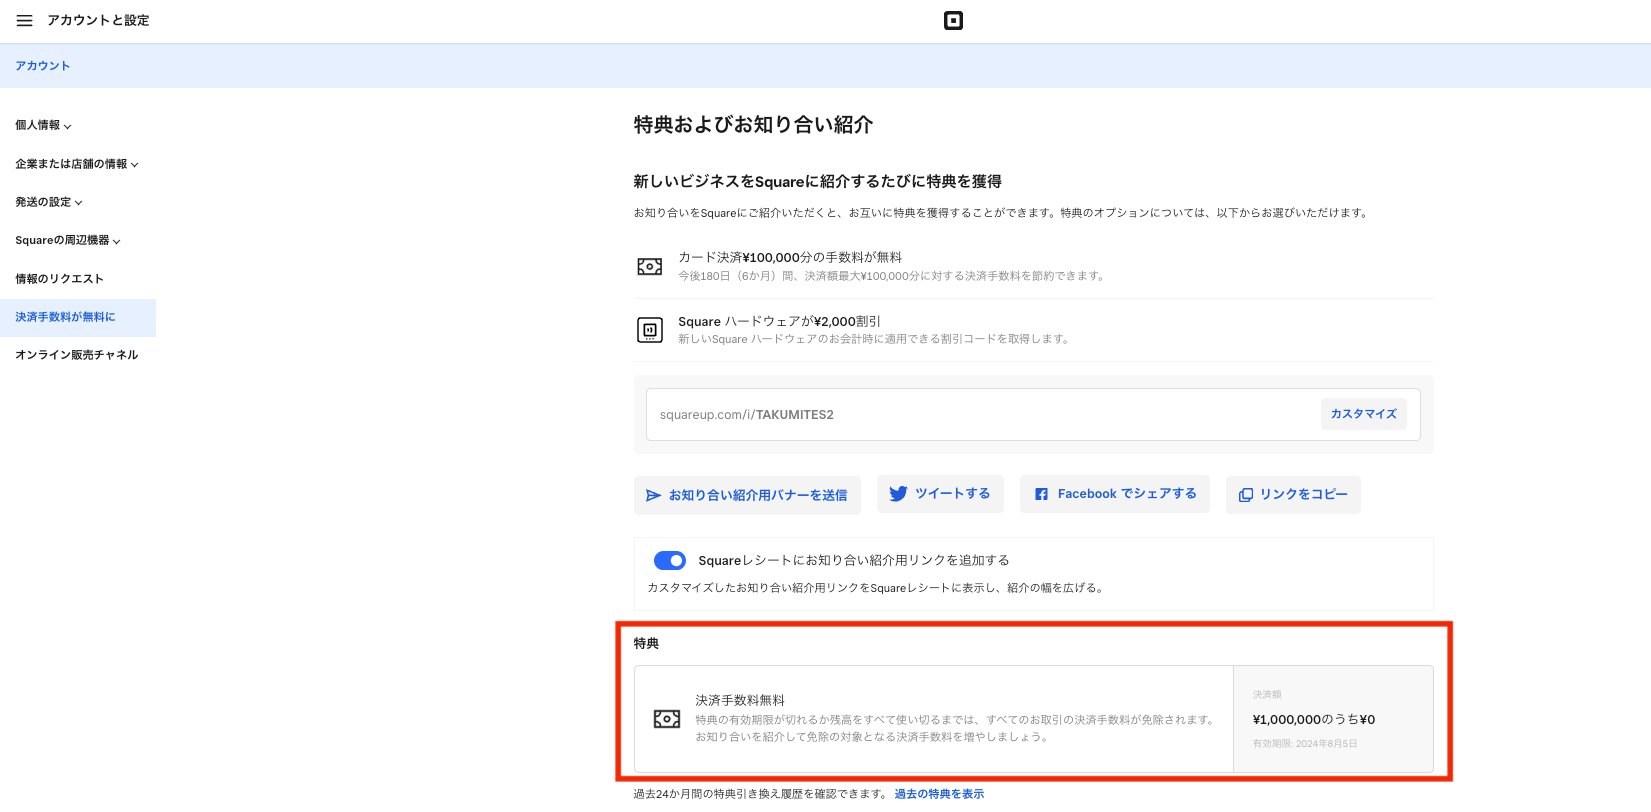Send referral banner with お知り合い紹介用バナーを送信
This screenshot has height=812, width=1651.
tap(747, 495)
